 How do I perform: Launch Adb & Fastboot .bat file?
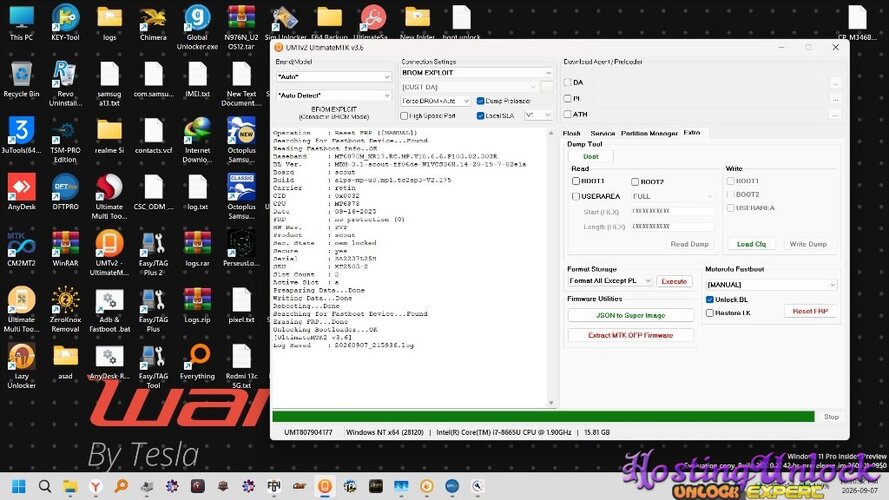point(109,309)
